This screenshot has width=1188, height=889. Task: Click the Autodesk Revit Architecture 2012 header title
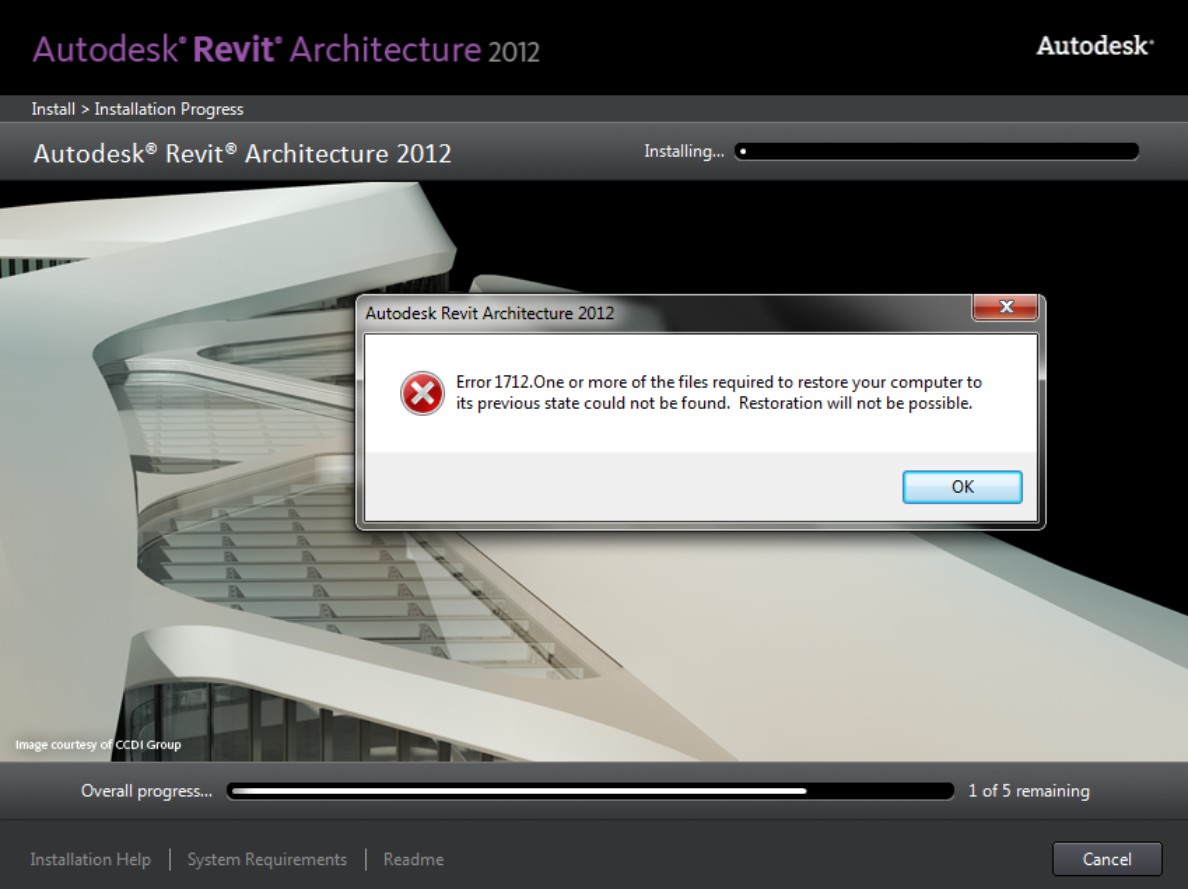point(286,50)
